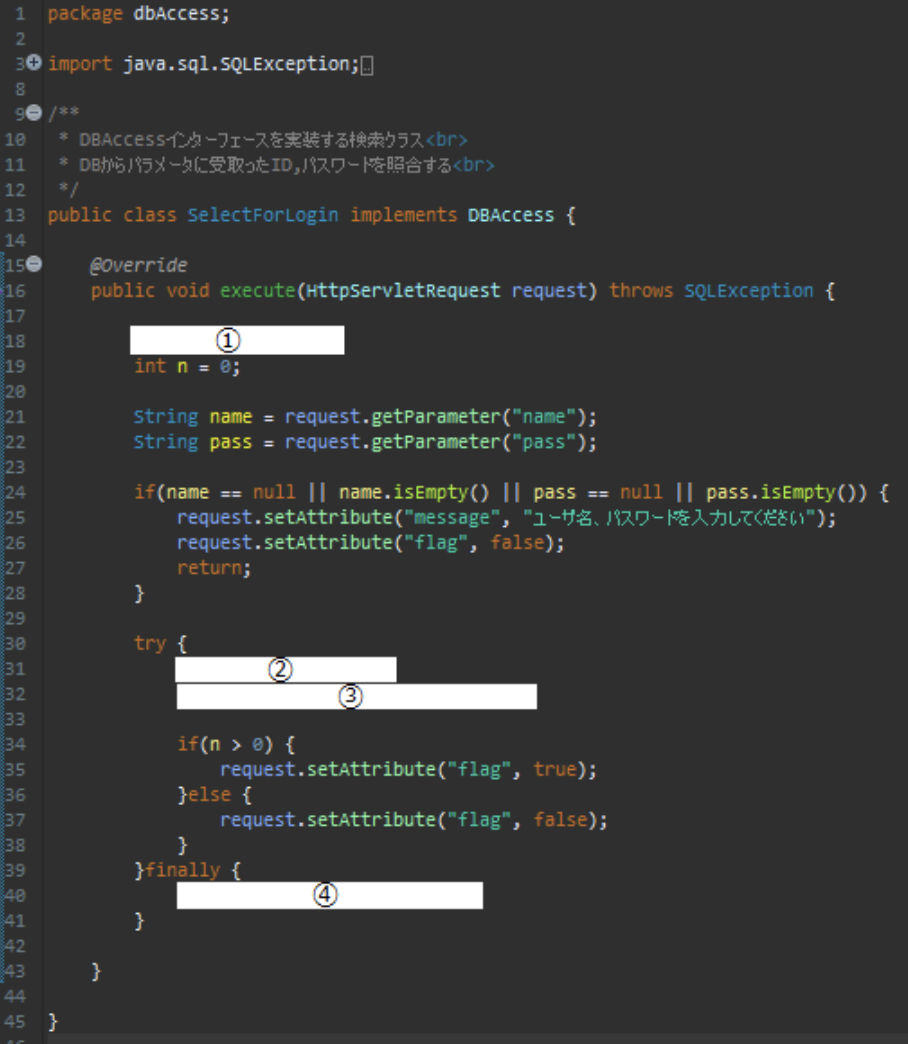Click pass.isEmpty() in the if condition
The height and width of the screenshot is (1044, 908).
coord(781,492)
